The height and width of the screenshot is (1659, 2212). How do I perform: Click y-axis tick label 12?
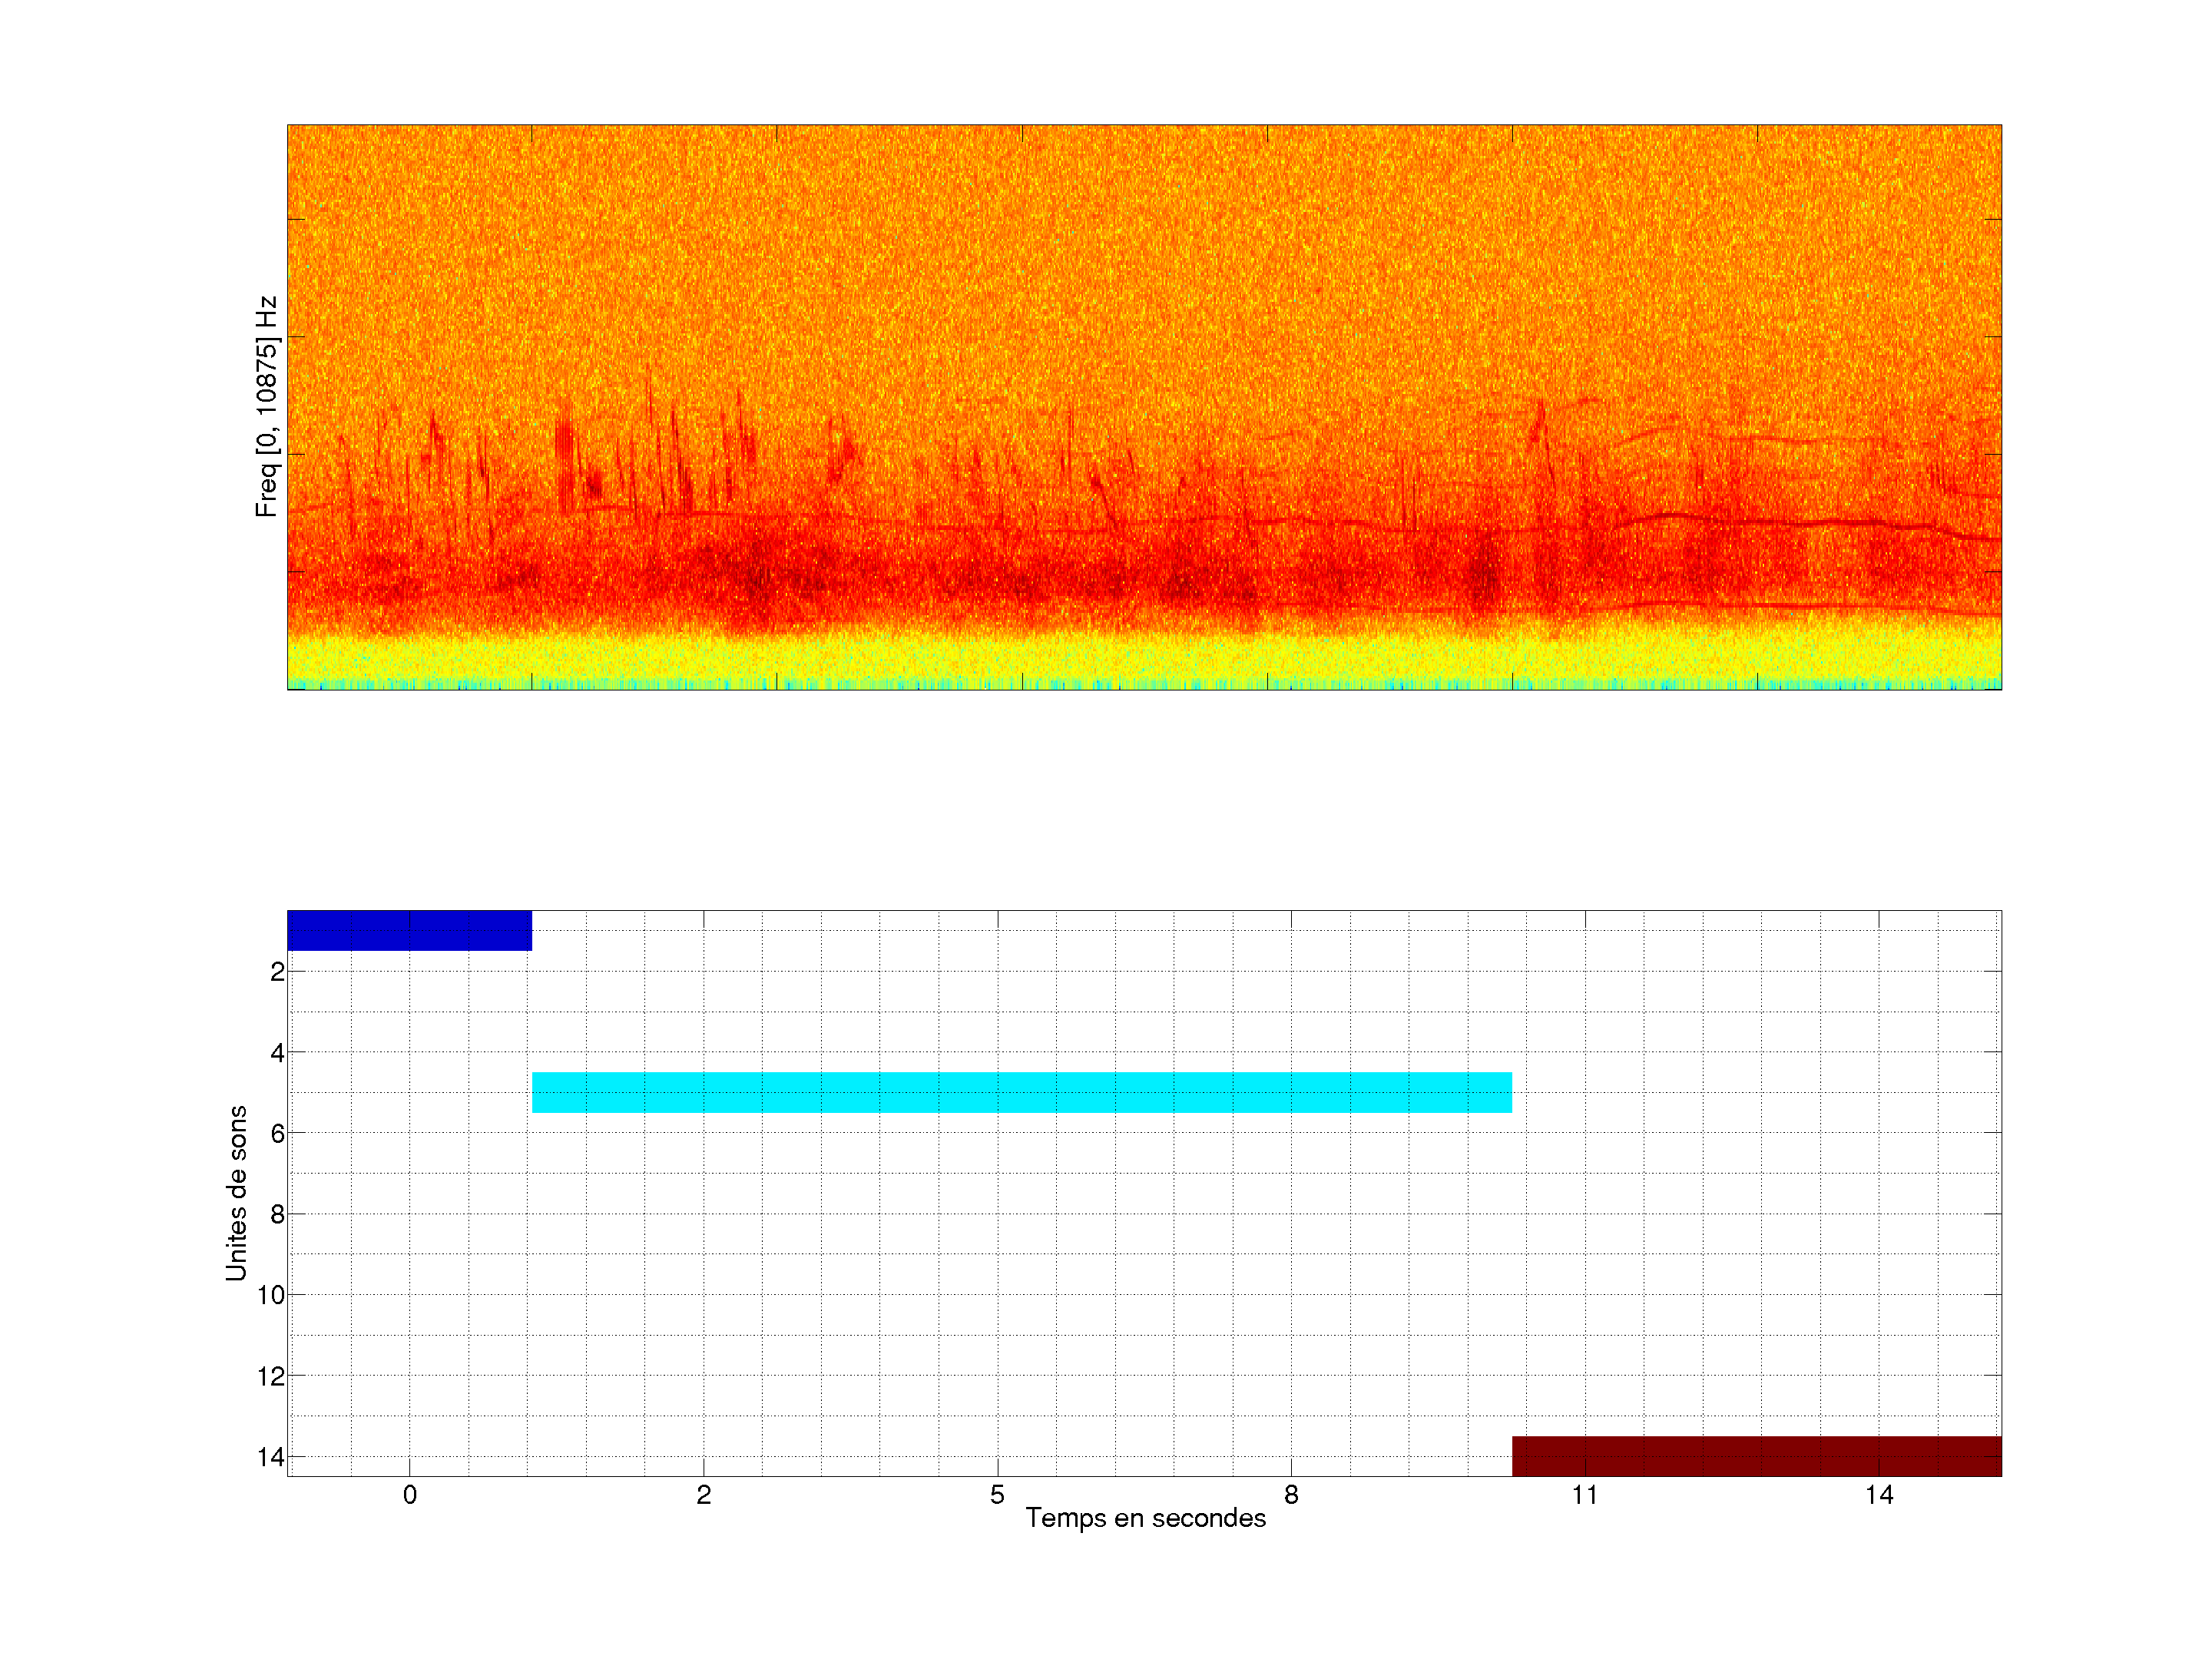[x=271, y=1376]
